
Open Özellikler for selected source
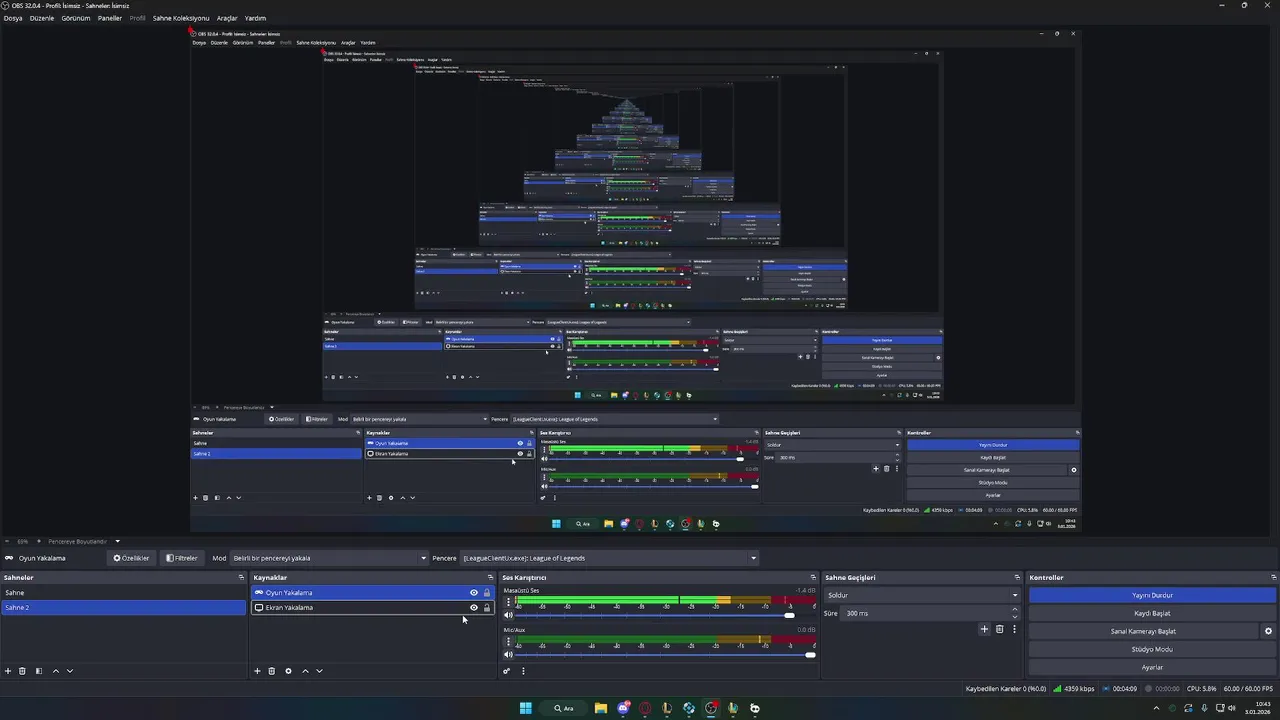coord(131,558)
